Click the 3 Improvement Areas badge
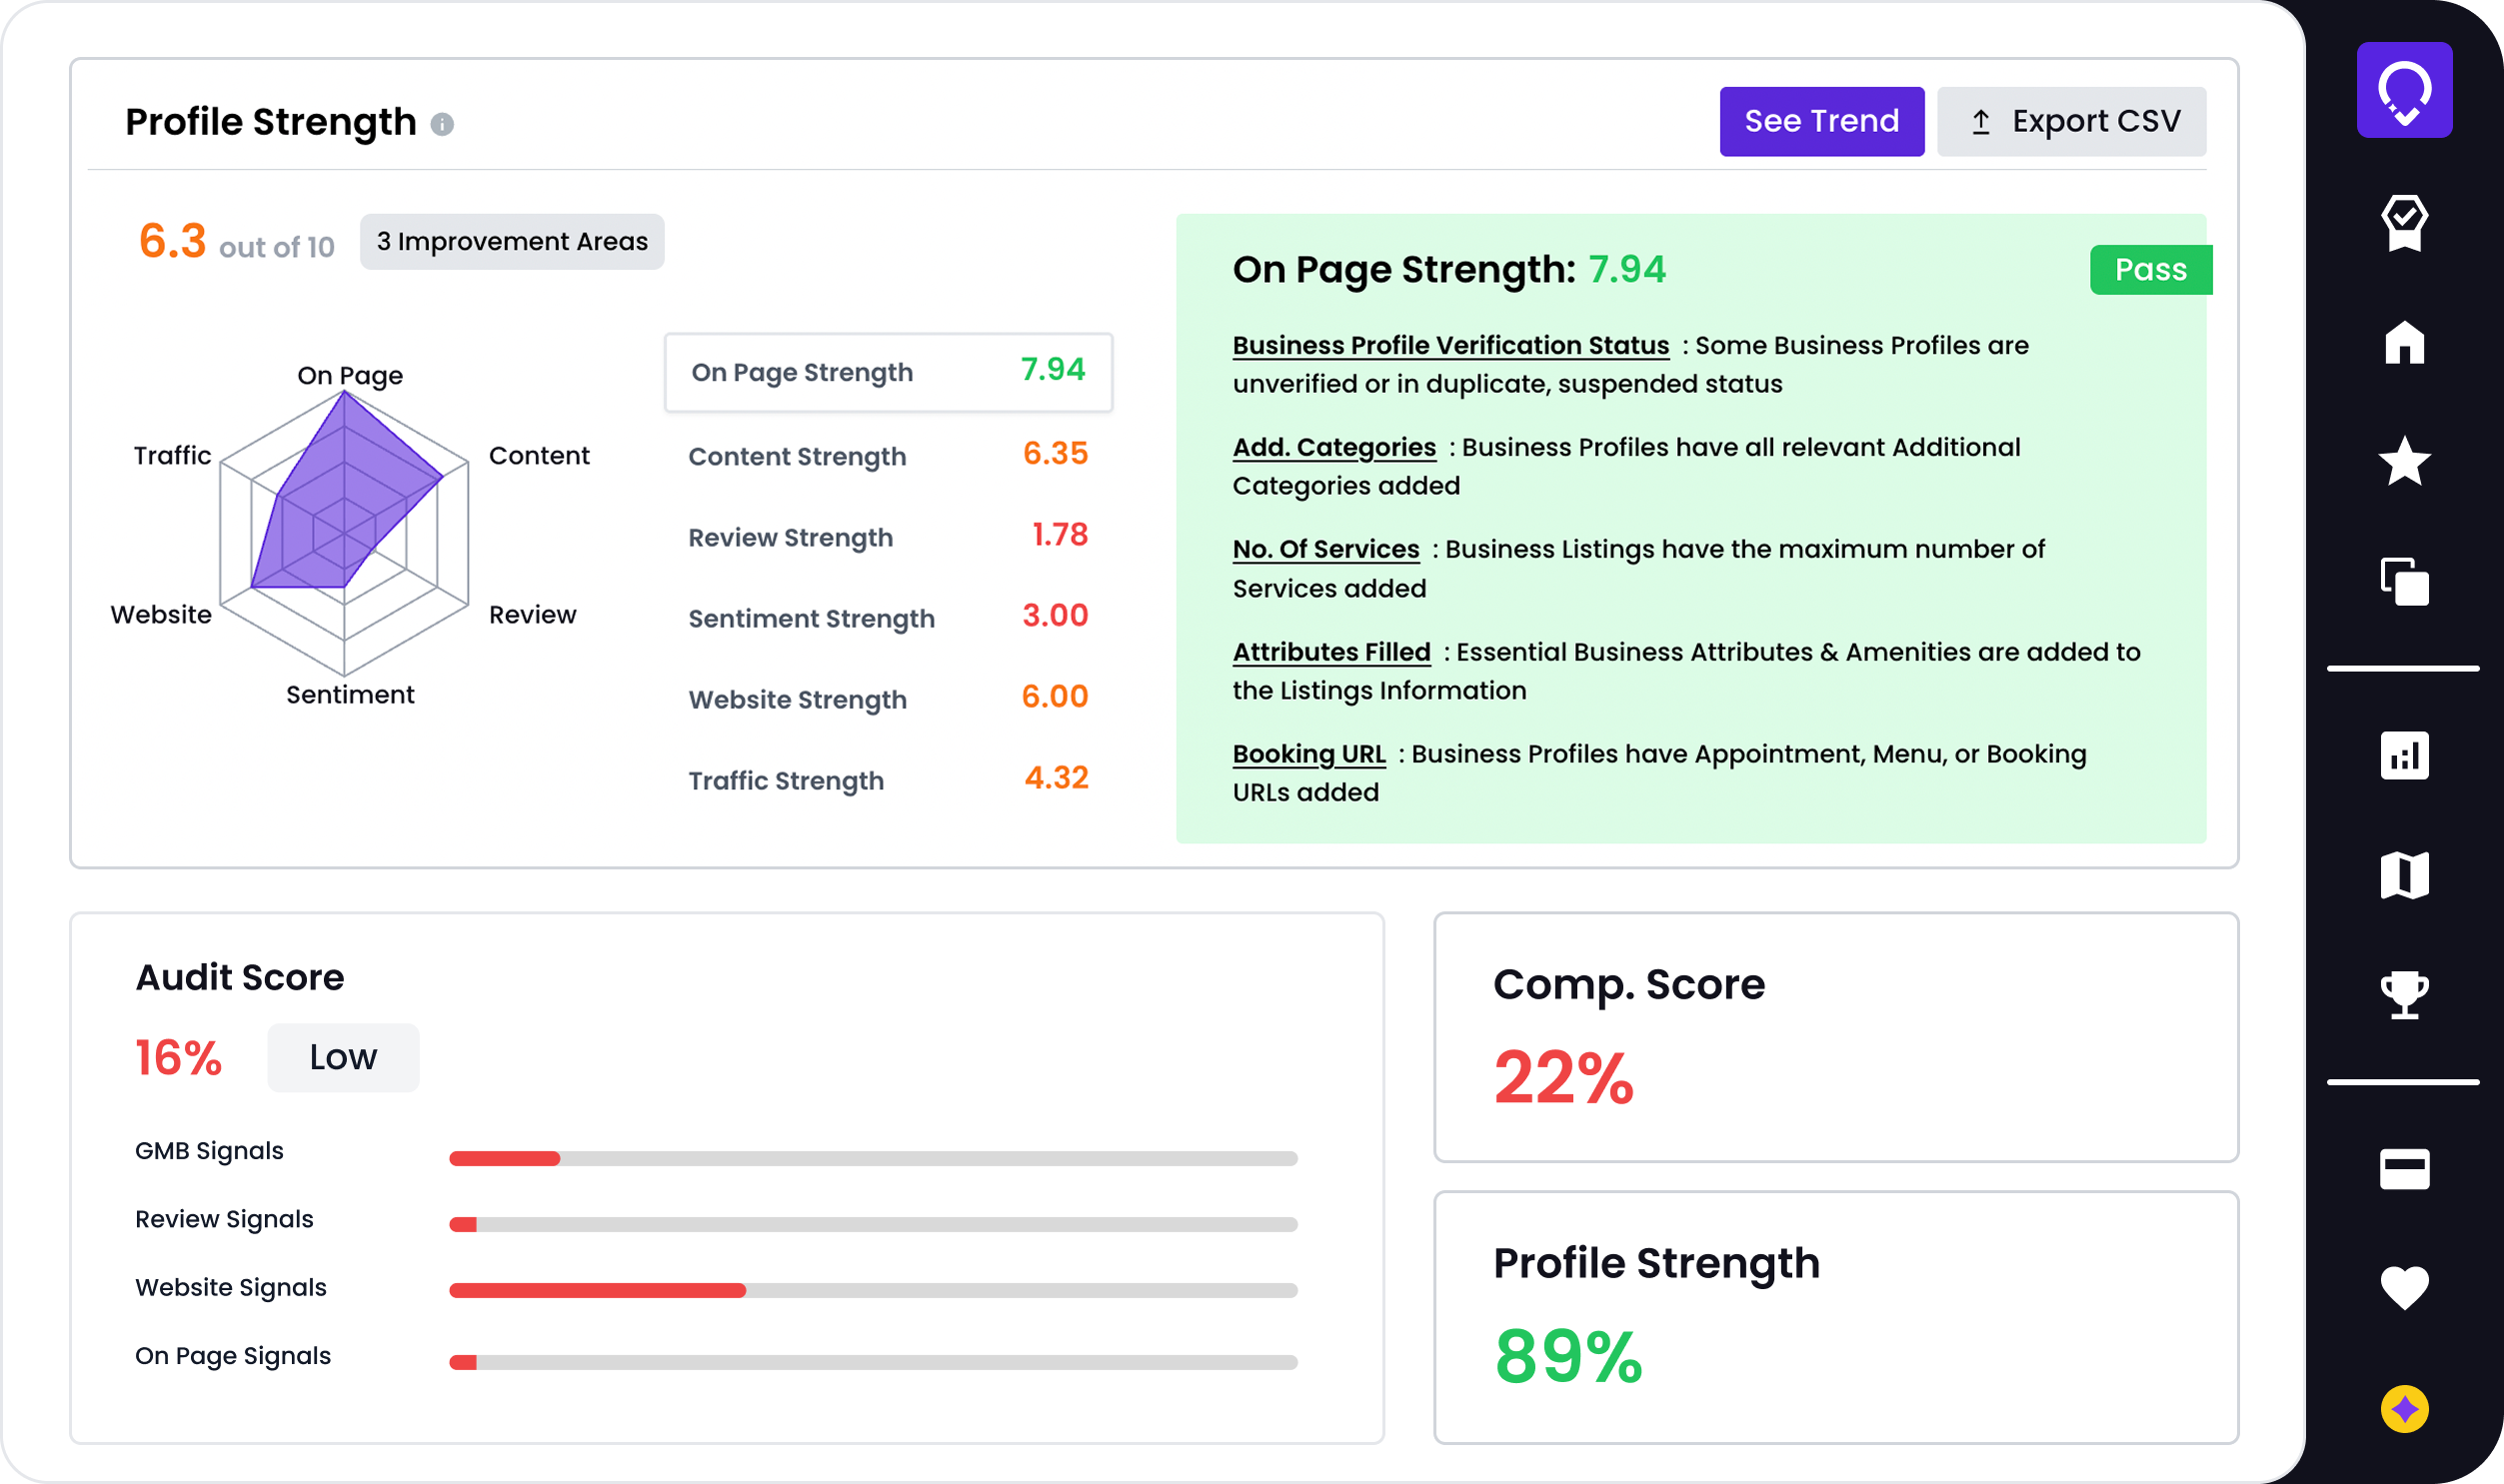 tap(512, 241)
